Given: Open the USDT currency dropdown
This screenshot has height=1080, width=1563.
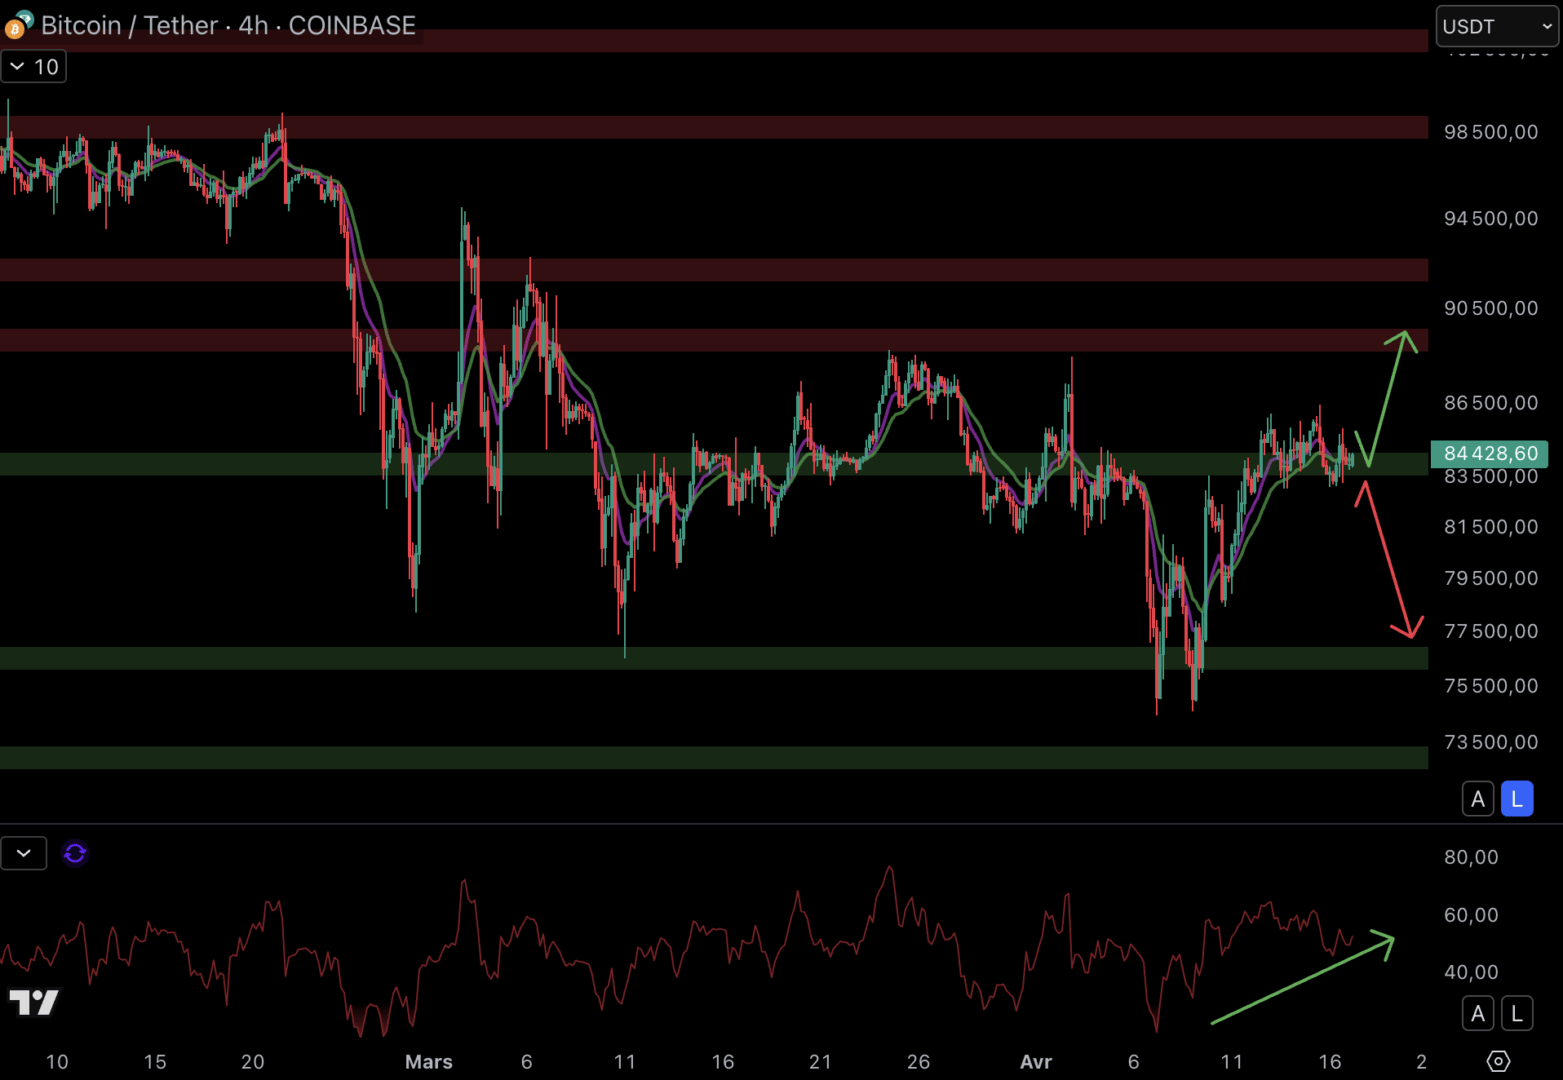Looking at the screenshot, I should (1497, 26).
